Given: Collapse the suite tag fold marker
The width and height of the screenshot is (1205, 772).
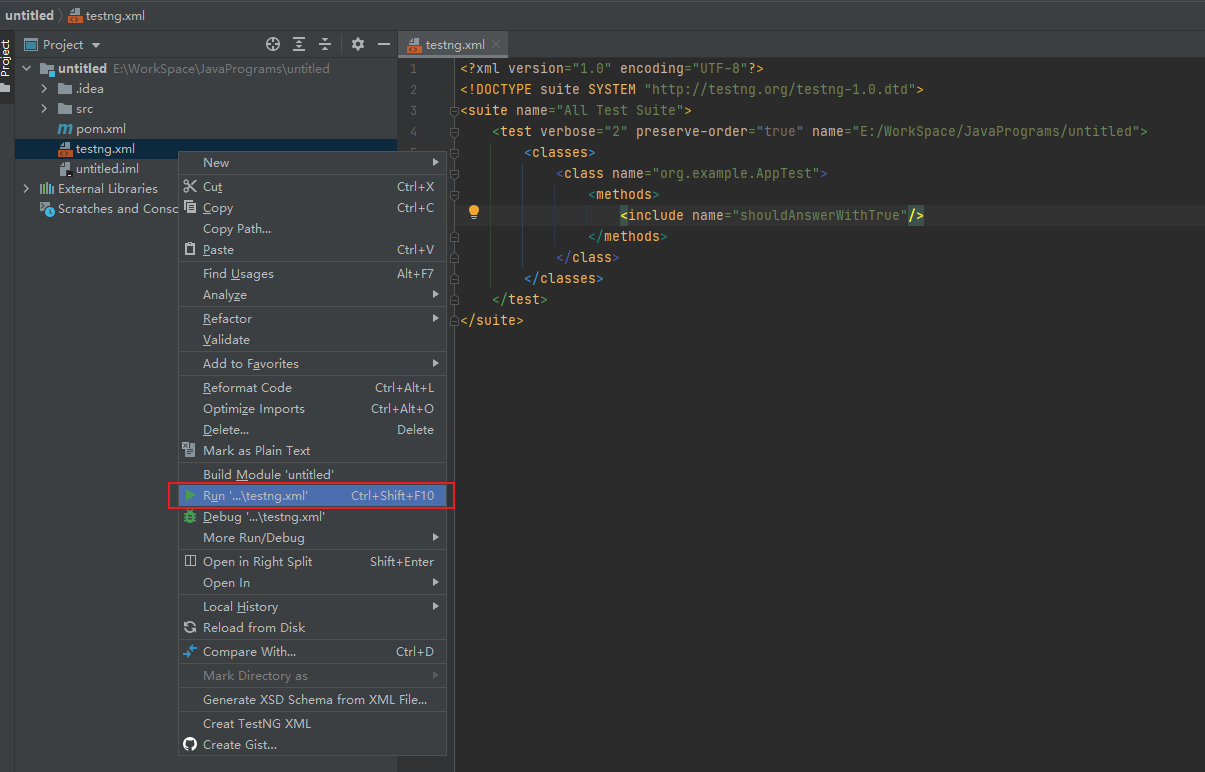Looking at the screenshot, I should 455,111.
